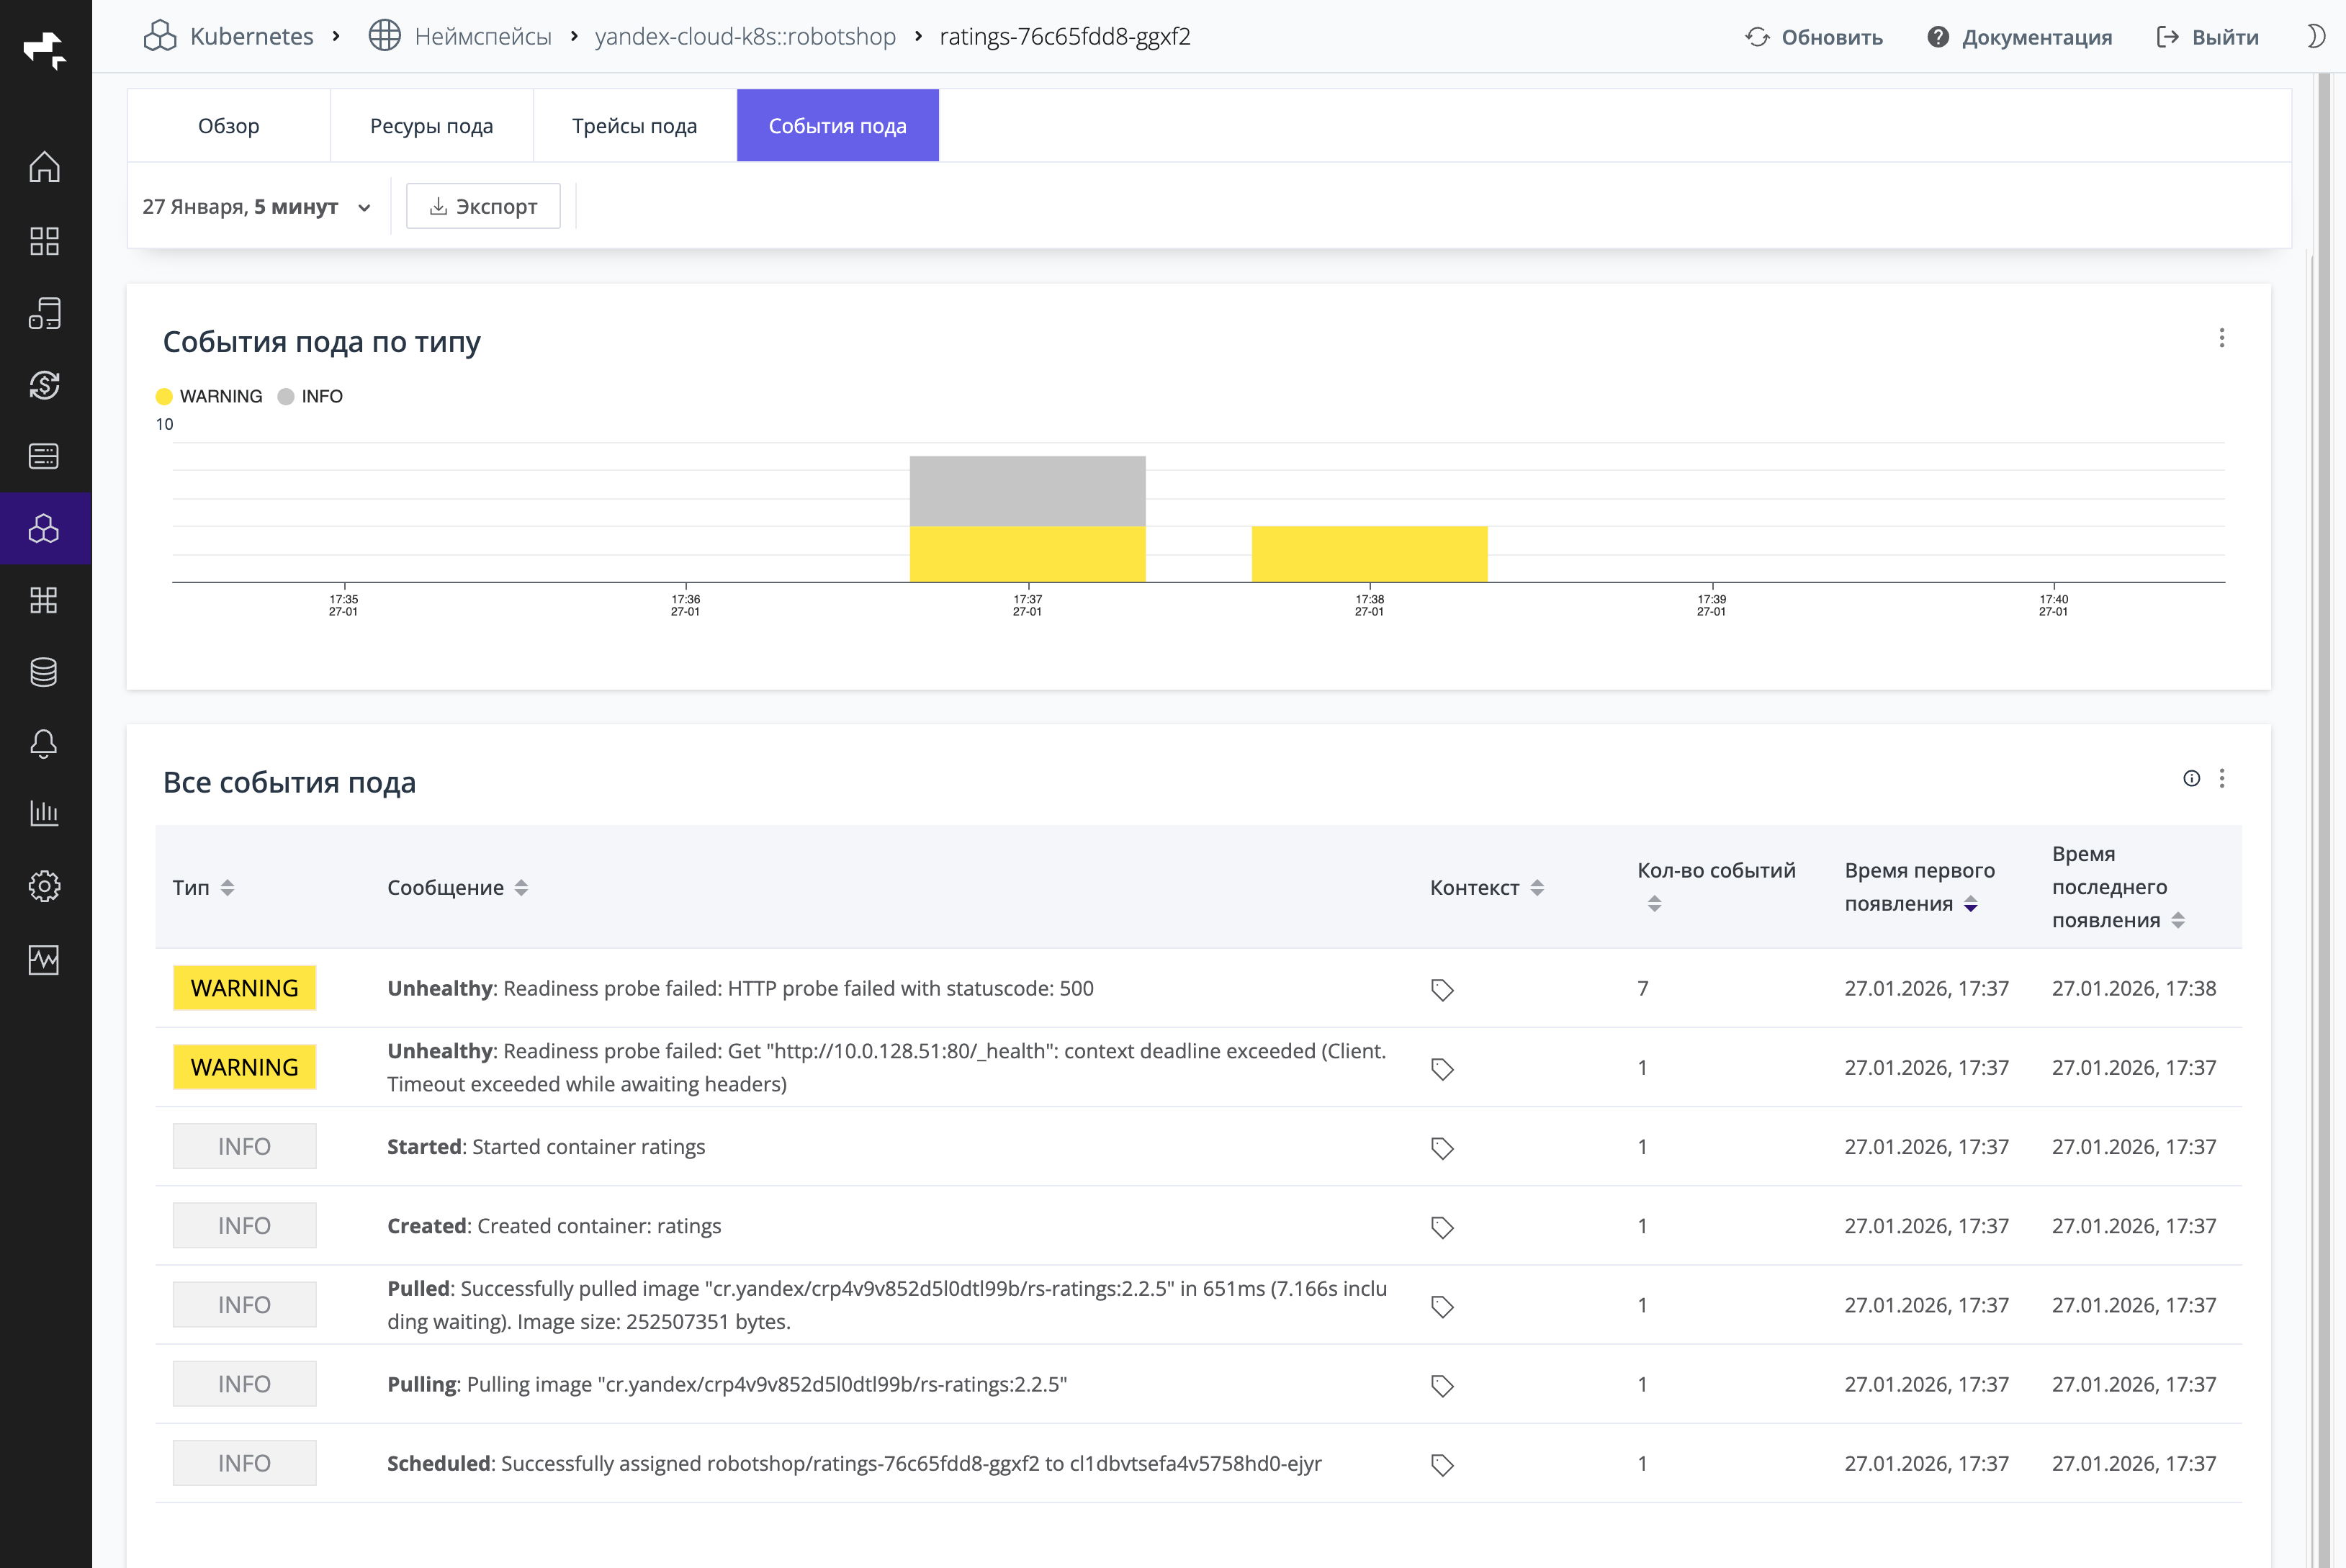Click the Kubernetes cubes sidebar icon
The width and height of the screenshot is (2346, 1568).
(44, 528)
